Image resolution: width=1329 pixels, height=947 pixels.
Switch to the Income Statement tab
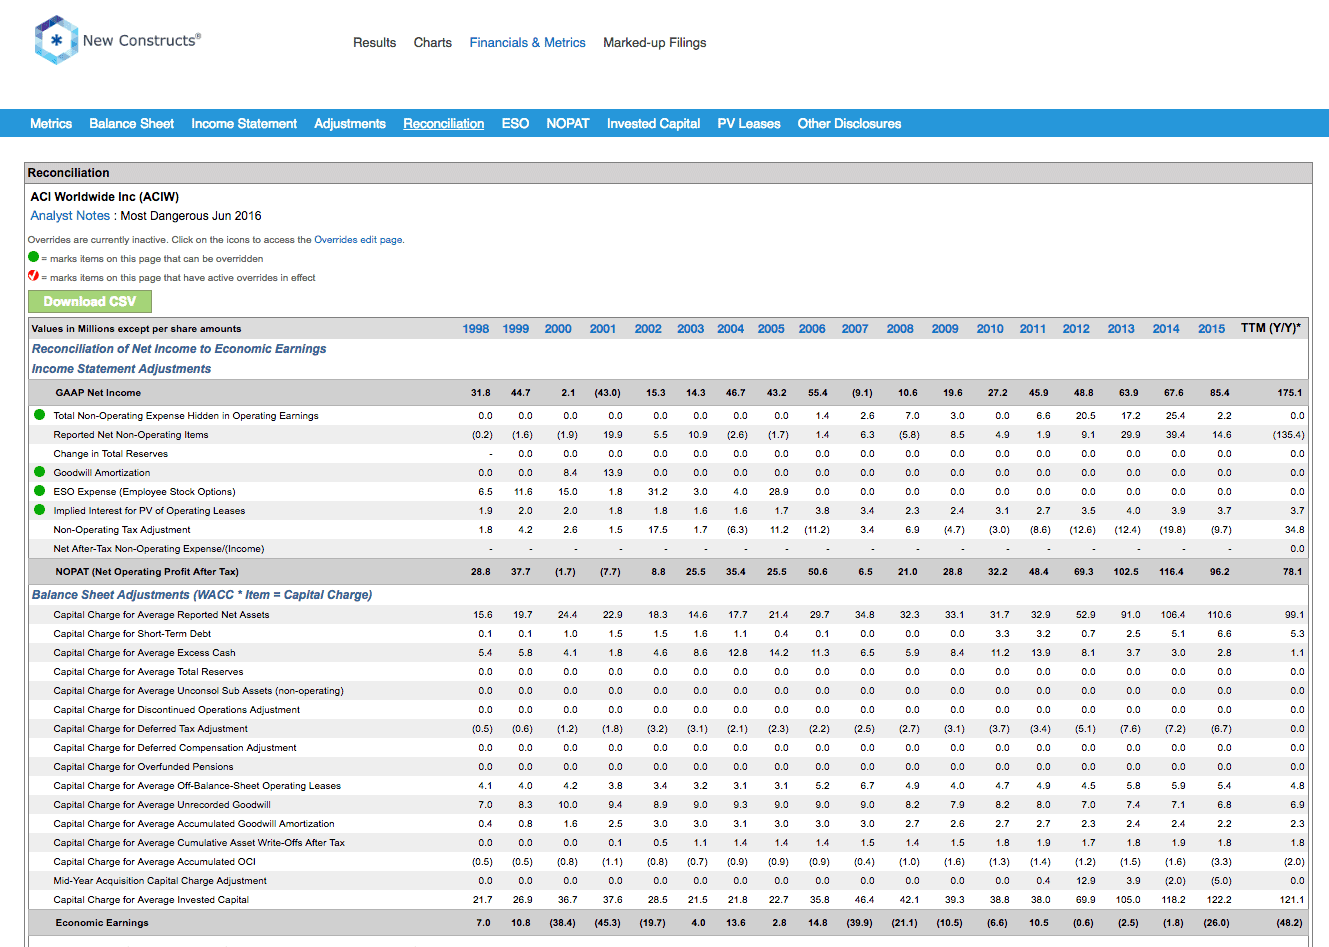pyautogui.click(x=244, y=124)
